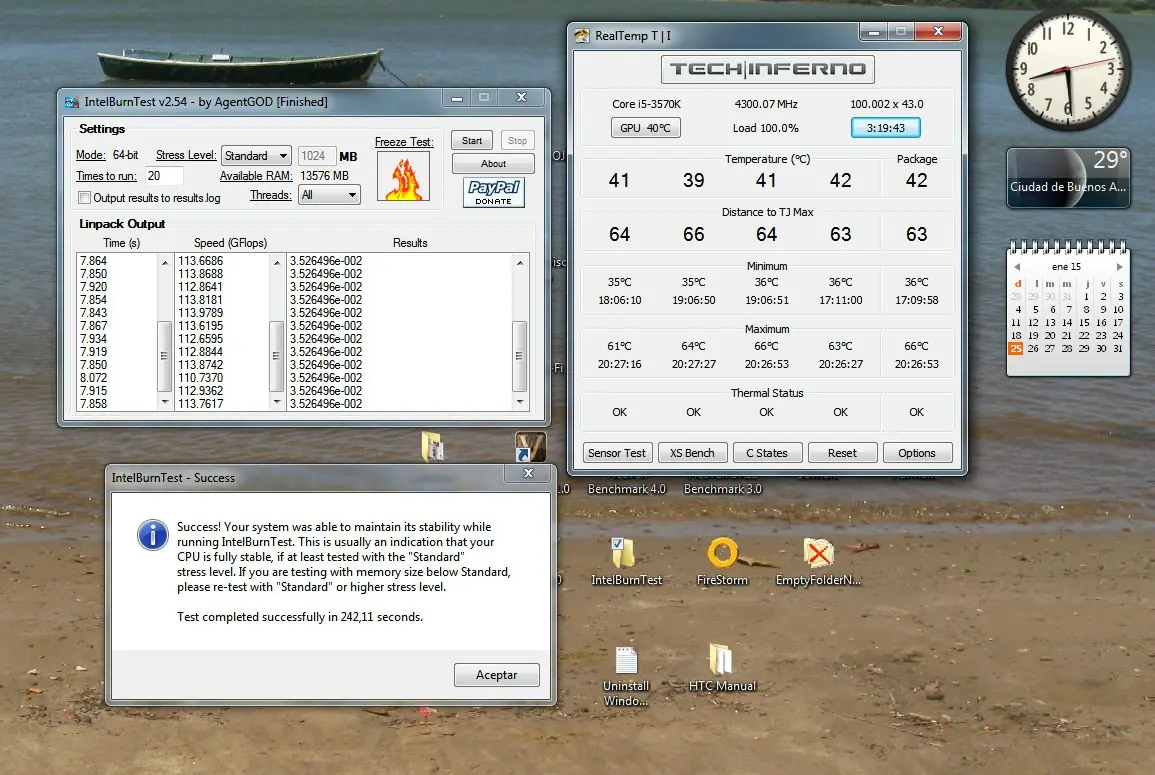Click the XS Bench button

tap(692, 453)
